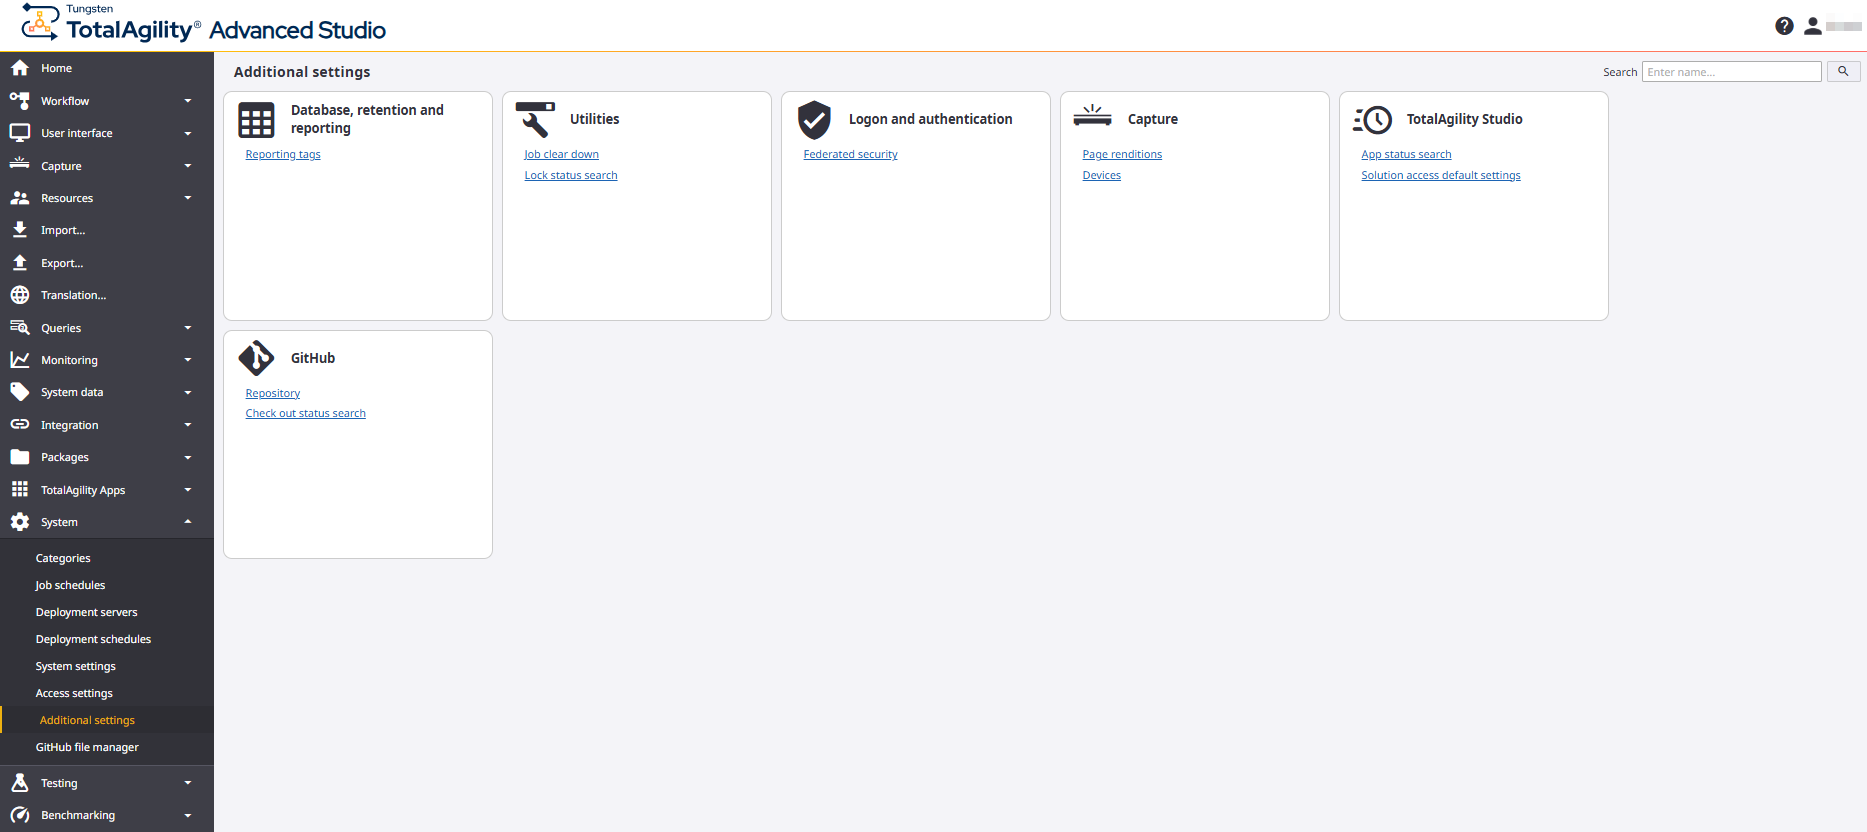Open the user profile icon
The image size is (1867, 832).
coord(1812,26)
